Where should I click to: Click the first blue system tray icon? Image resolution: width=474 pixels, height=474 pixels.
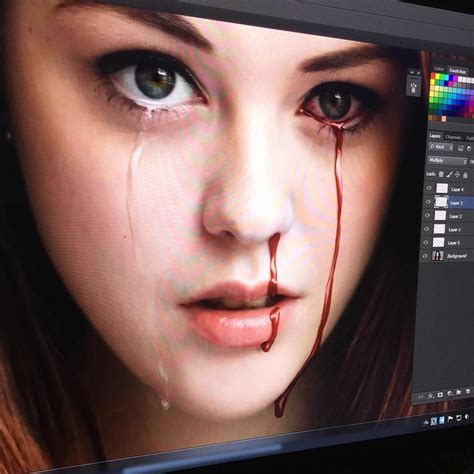433,421
